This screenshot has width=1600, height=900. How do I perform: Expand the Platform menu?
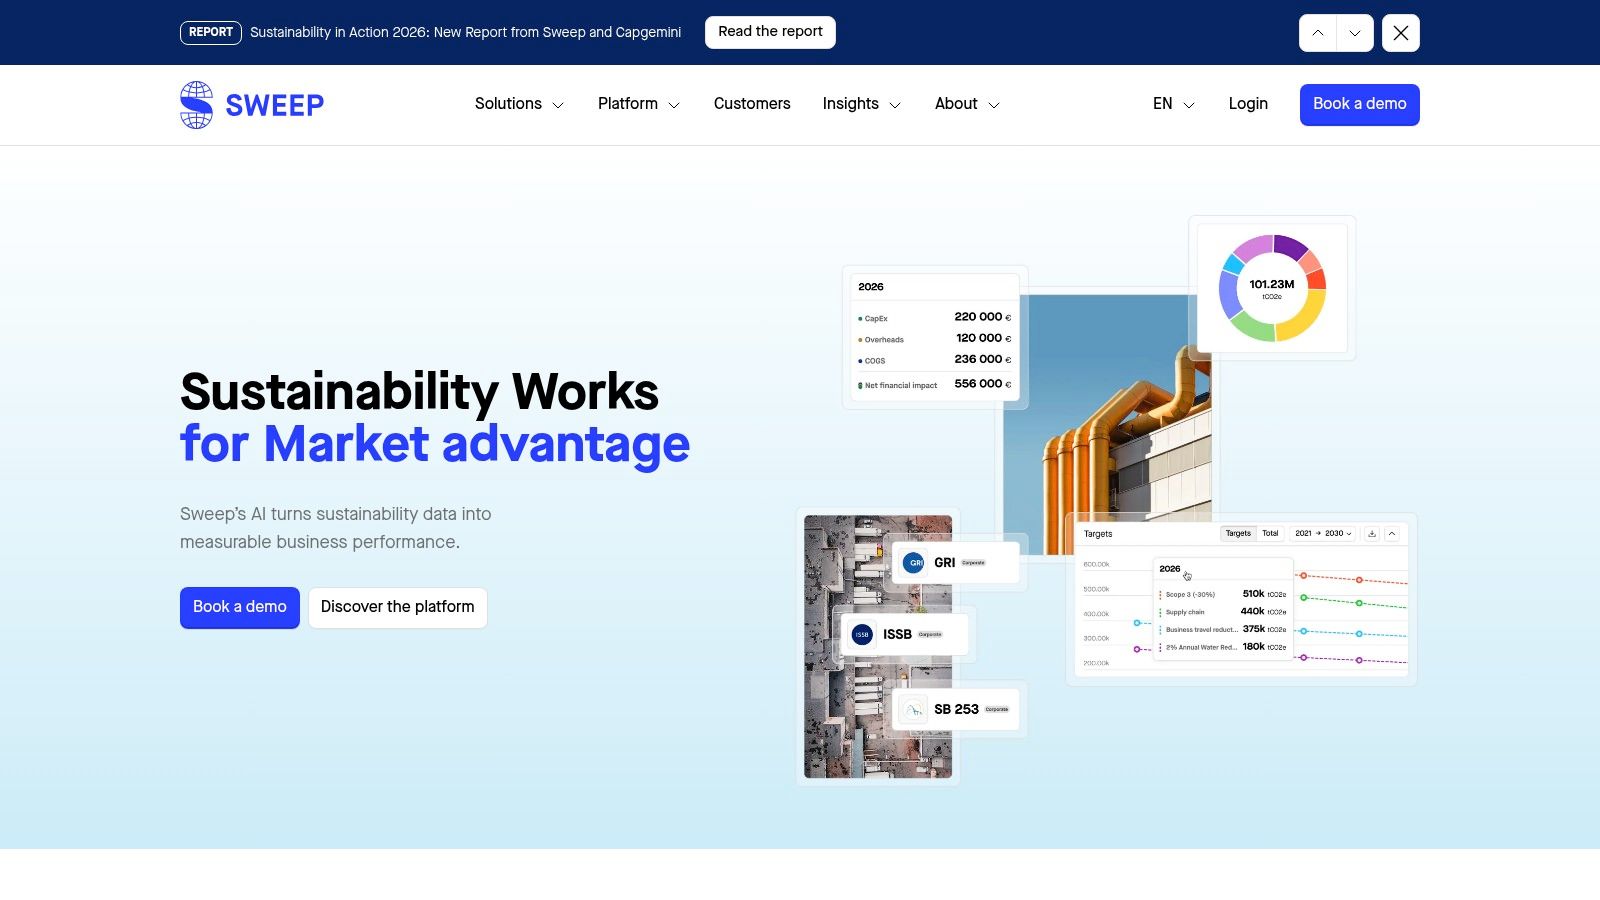click(639, 104)
